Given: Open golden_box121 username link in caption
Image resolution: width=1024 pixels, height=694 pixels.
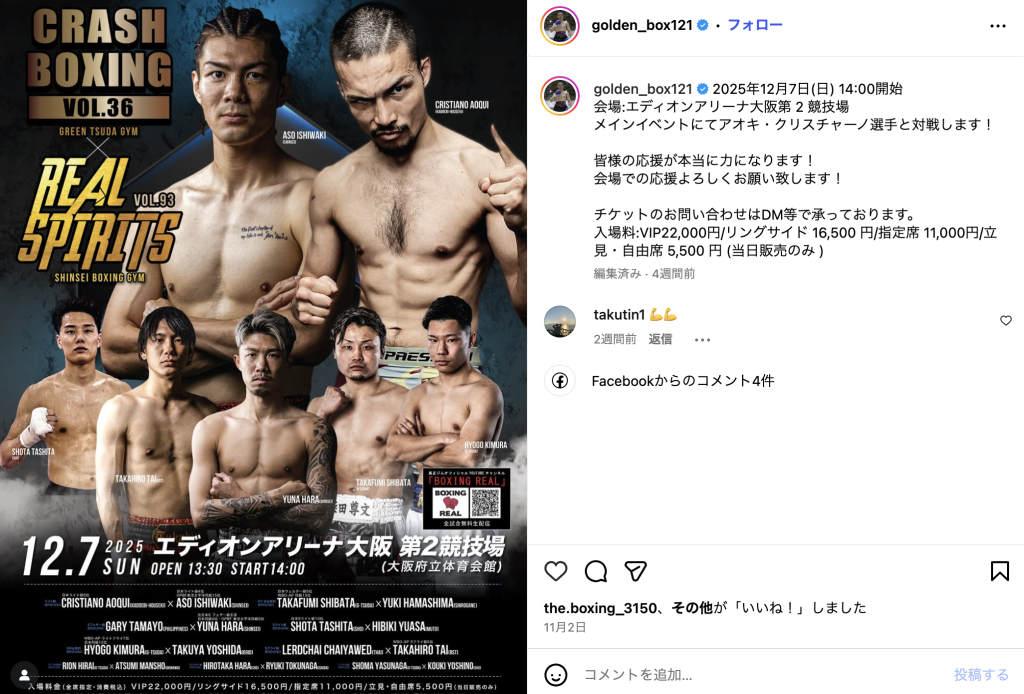Looking at the screenshot, I should click(x=643, y=89).
